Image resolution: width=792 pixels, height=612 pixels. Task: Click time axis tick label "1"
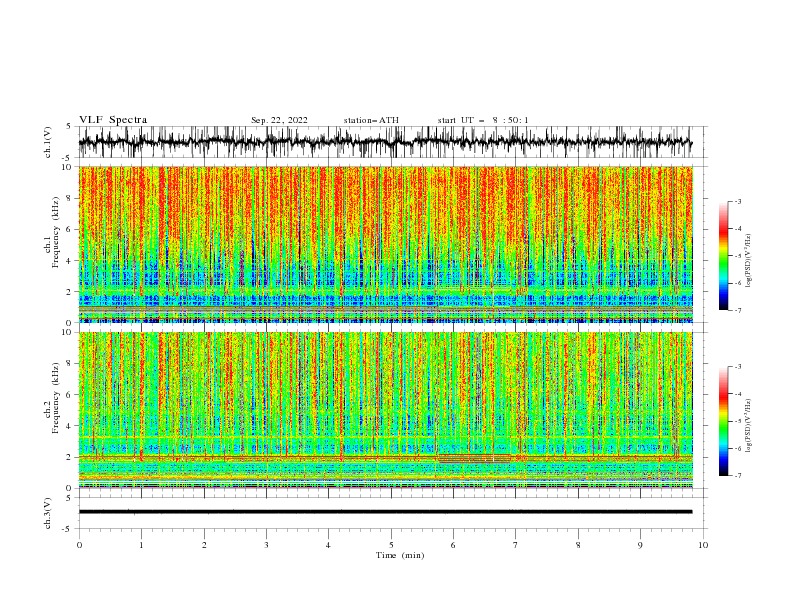(x=141, y=545)
